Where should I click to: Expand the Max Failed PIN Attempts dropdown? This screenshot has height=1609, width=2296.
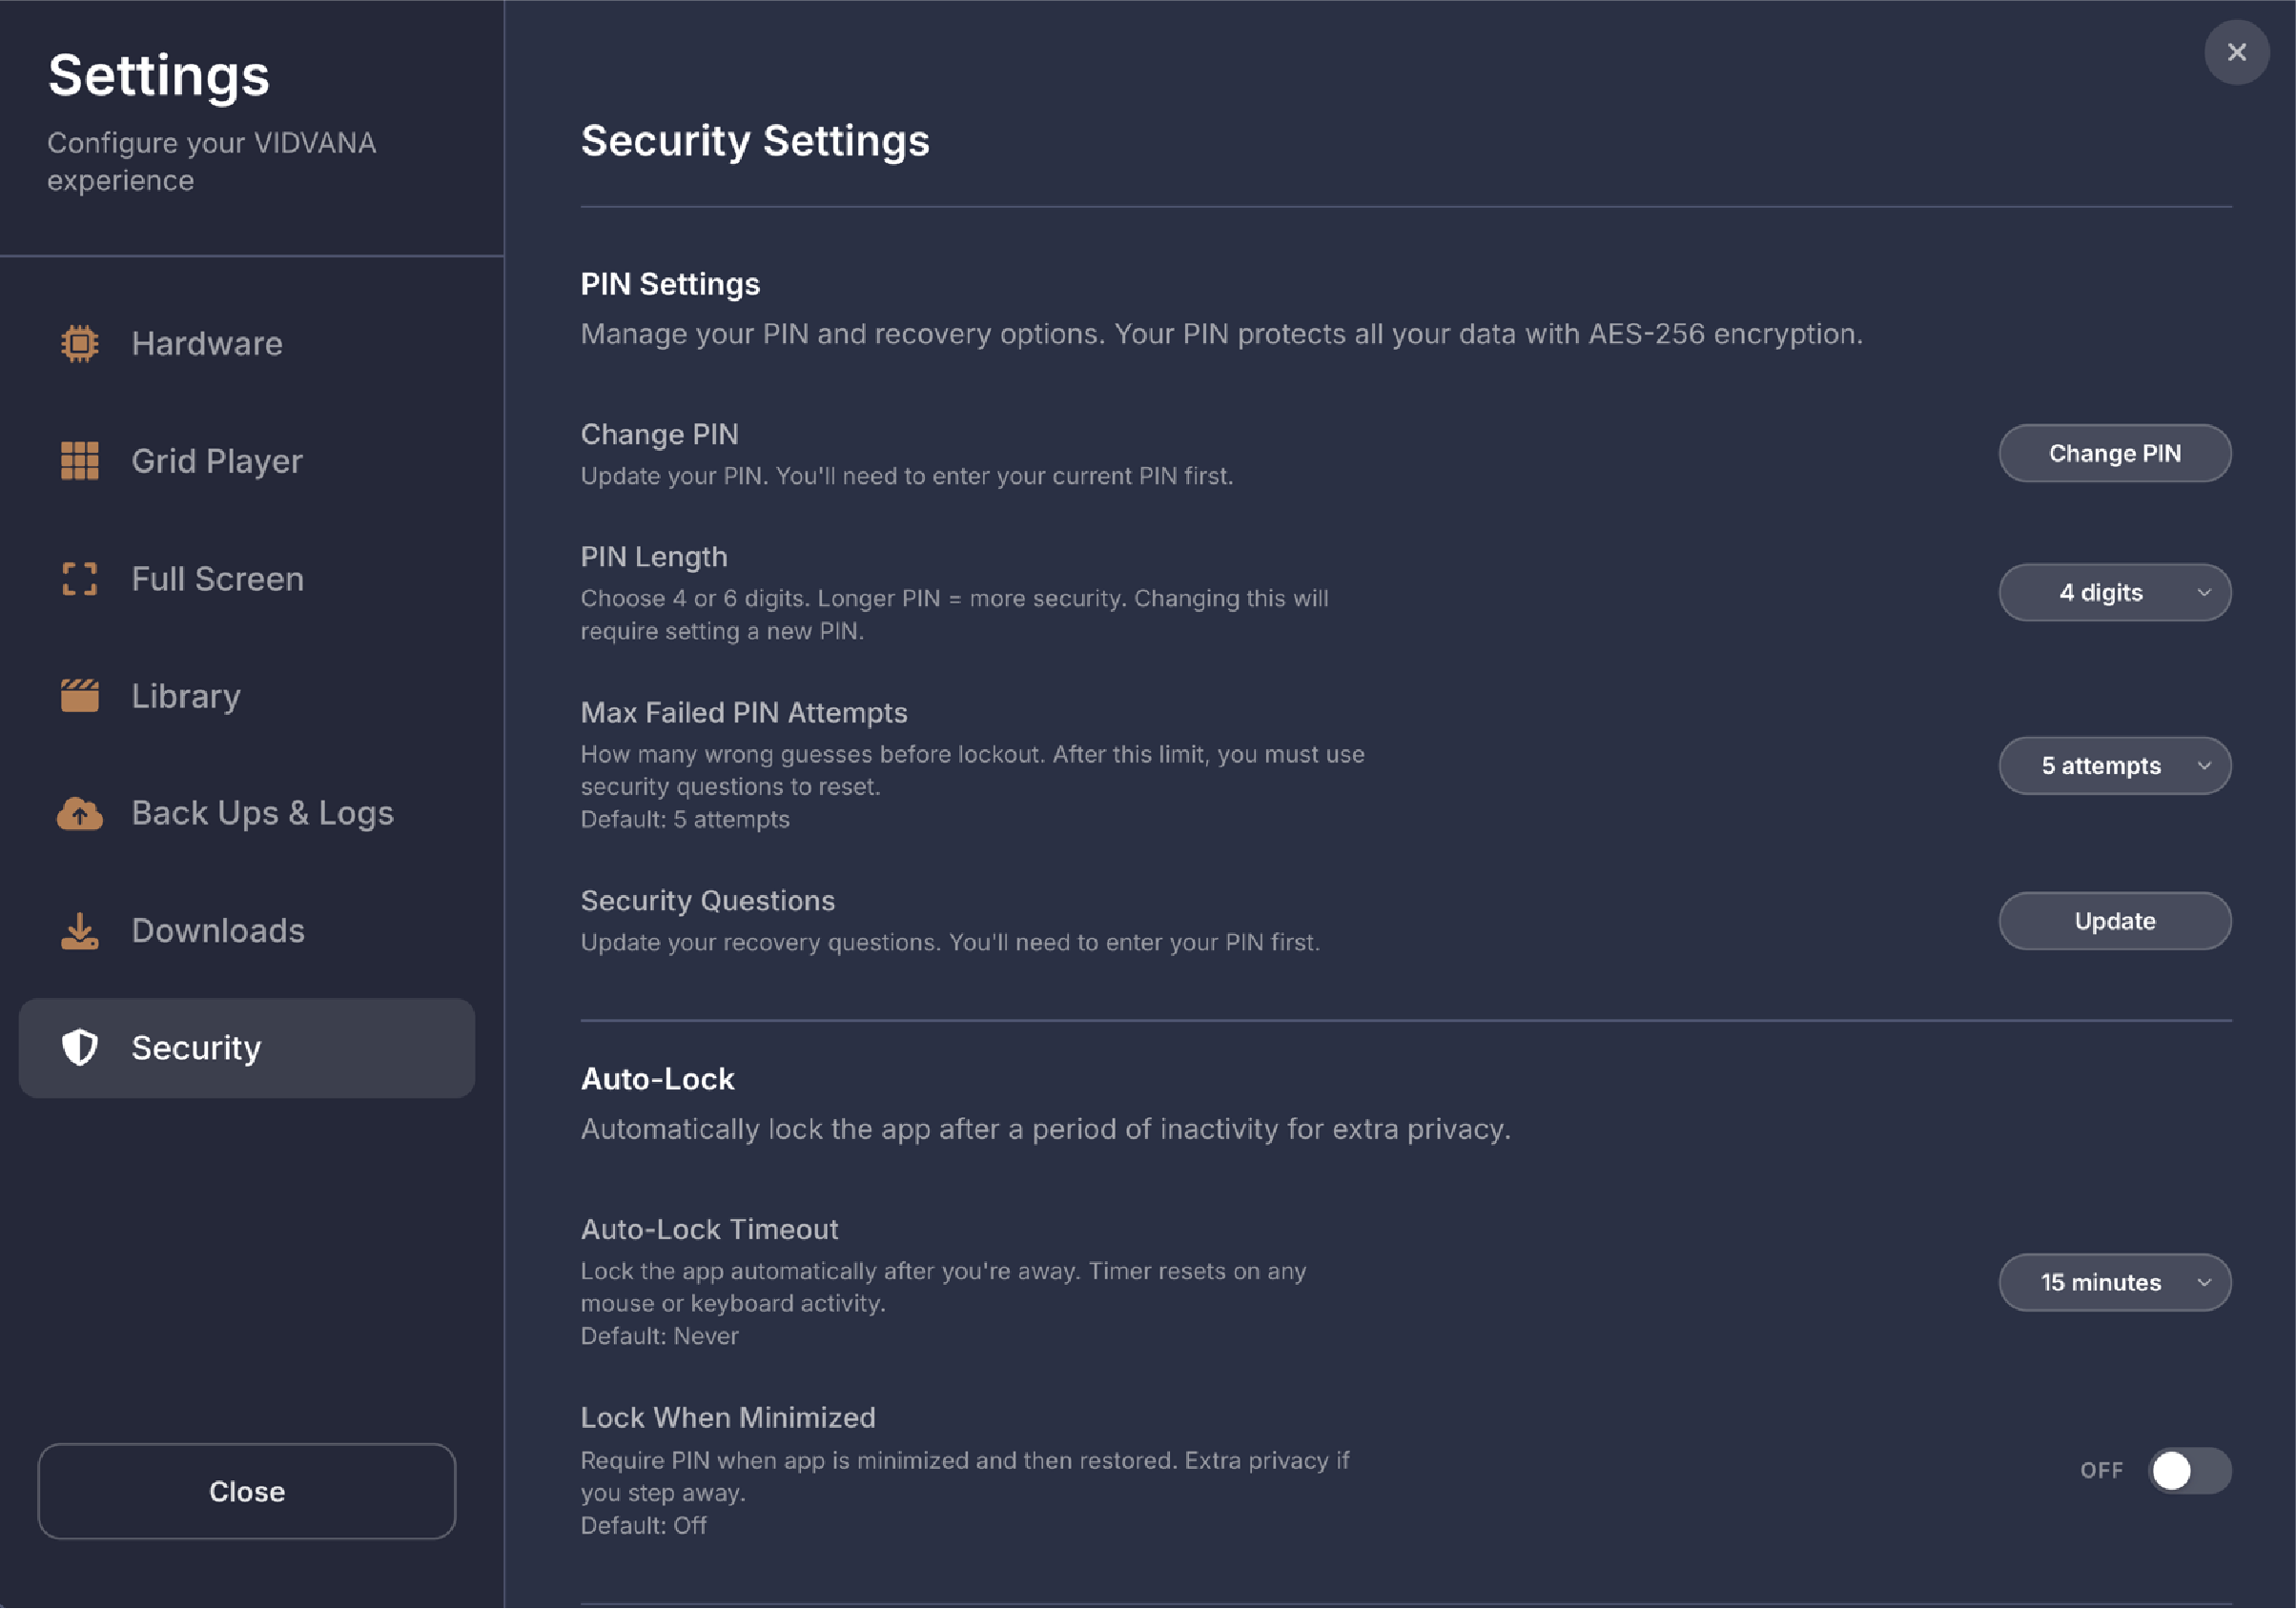(x=2114, y=766)
